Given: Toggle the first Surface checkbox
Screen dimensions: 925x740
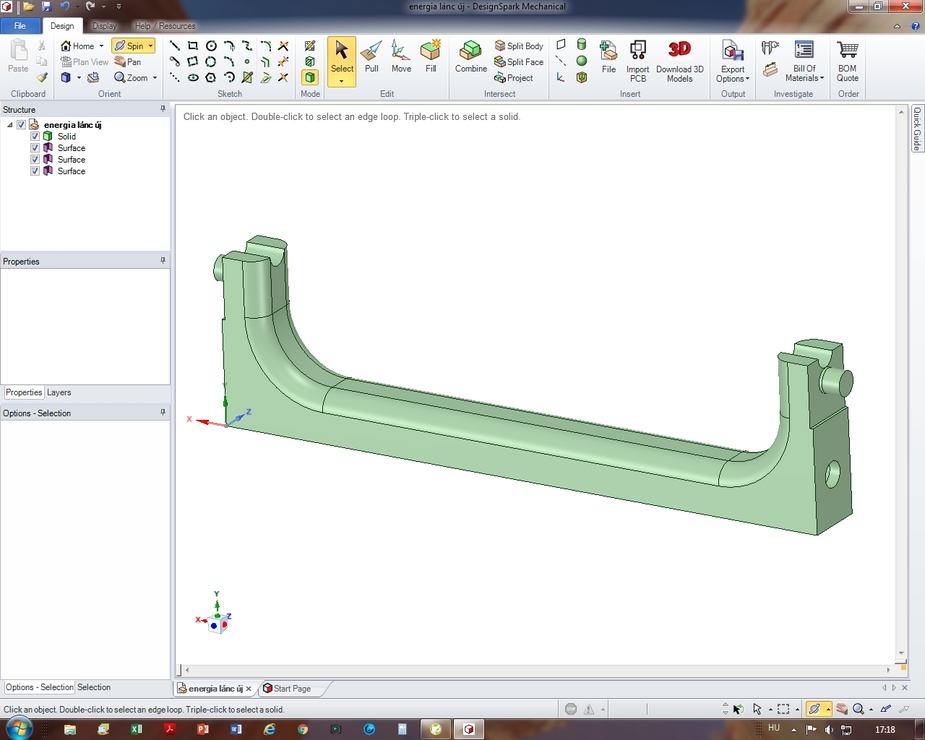Looking at the screenshot, I should point(35,148).
